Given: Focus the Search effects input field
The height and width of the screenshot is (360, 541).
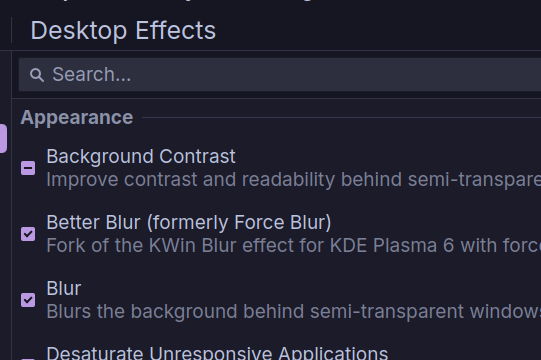Looking at the screenshot, I should coord(280,75).
